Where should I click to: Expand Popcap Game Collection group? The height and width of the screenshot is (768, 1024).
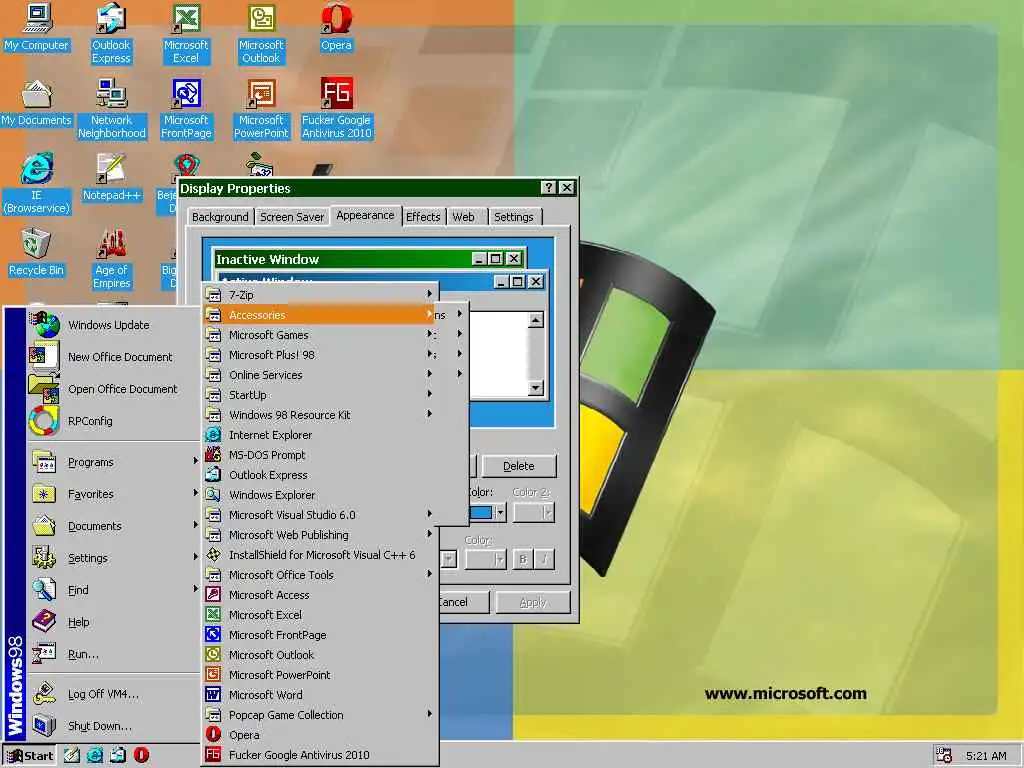point(320,715)
